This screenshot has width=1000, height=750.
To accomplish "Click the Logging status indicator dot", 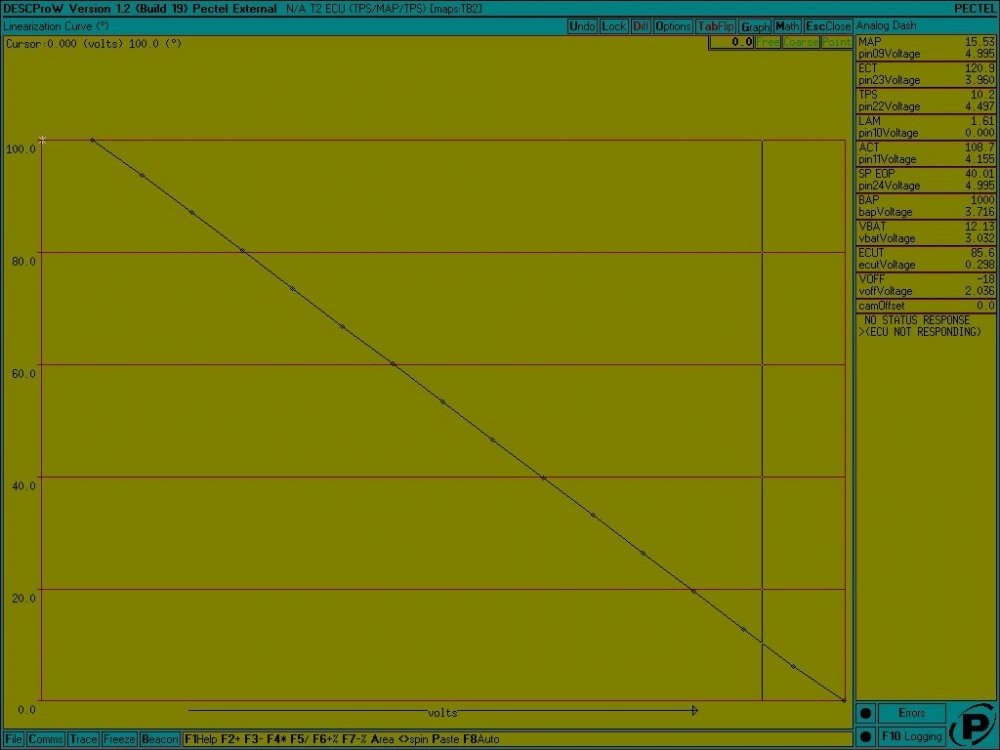I will (x=866, y=737).
